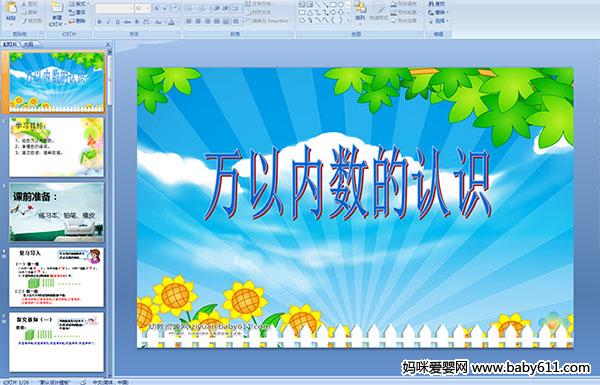Open the Arrange (排列) tool
The image size is (600, 385).
[x=360, y=11]
